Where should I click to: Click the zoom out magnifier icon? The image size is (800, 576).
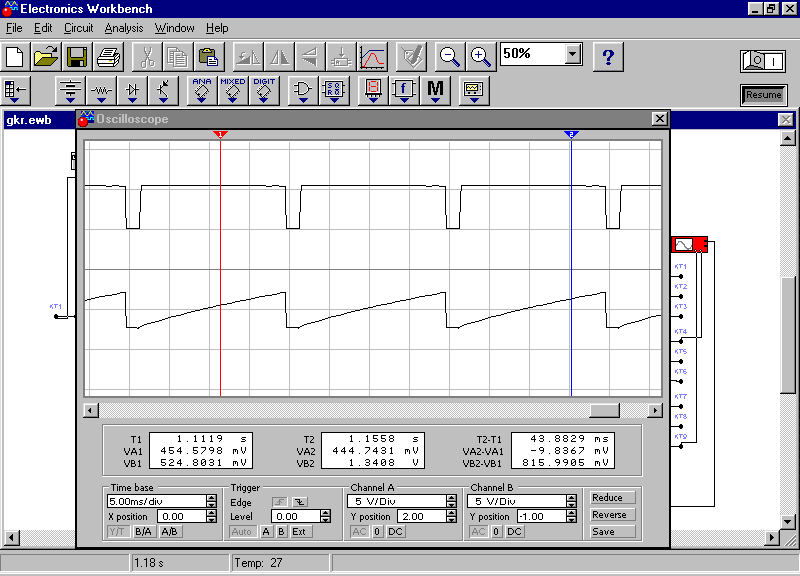[450, 56]
